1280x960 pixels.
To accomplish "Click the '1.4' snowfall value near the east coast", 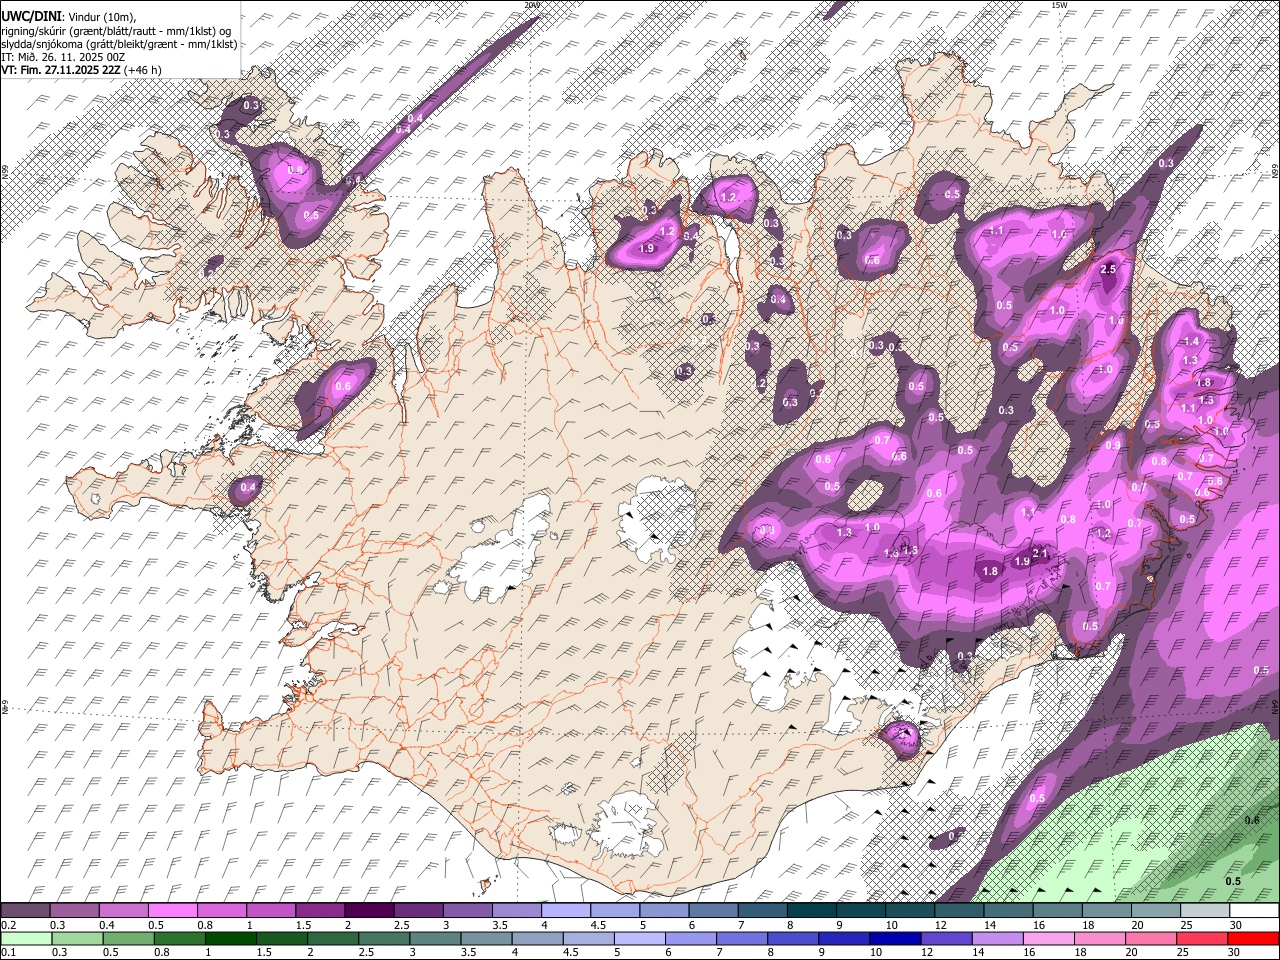I will coord(1191,342).
